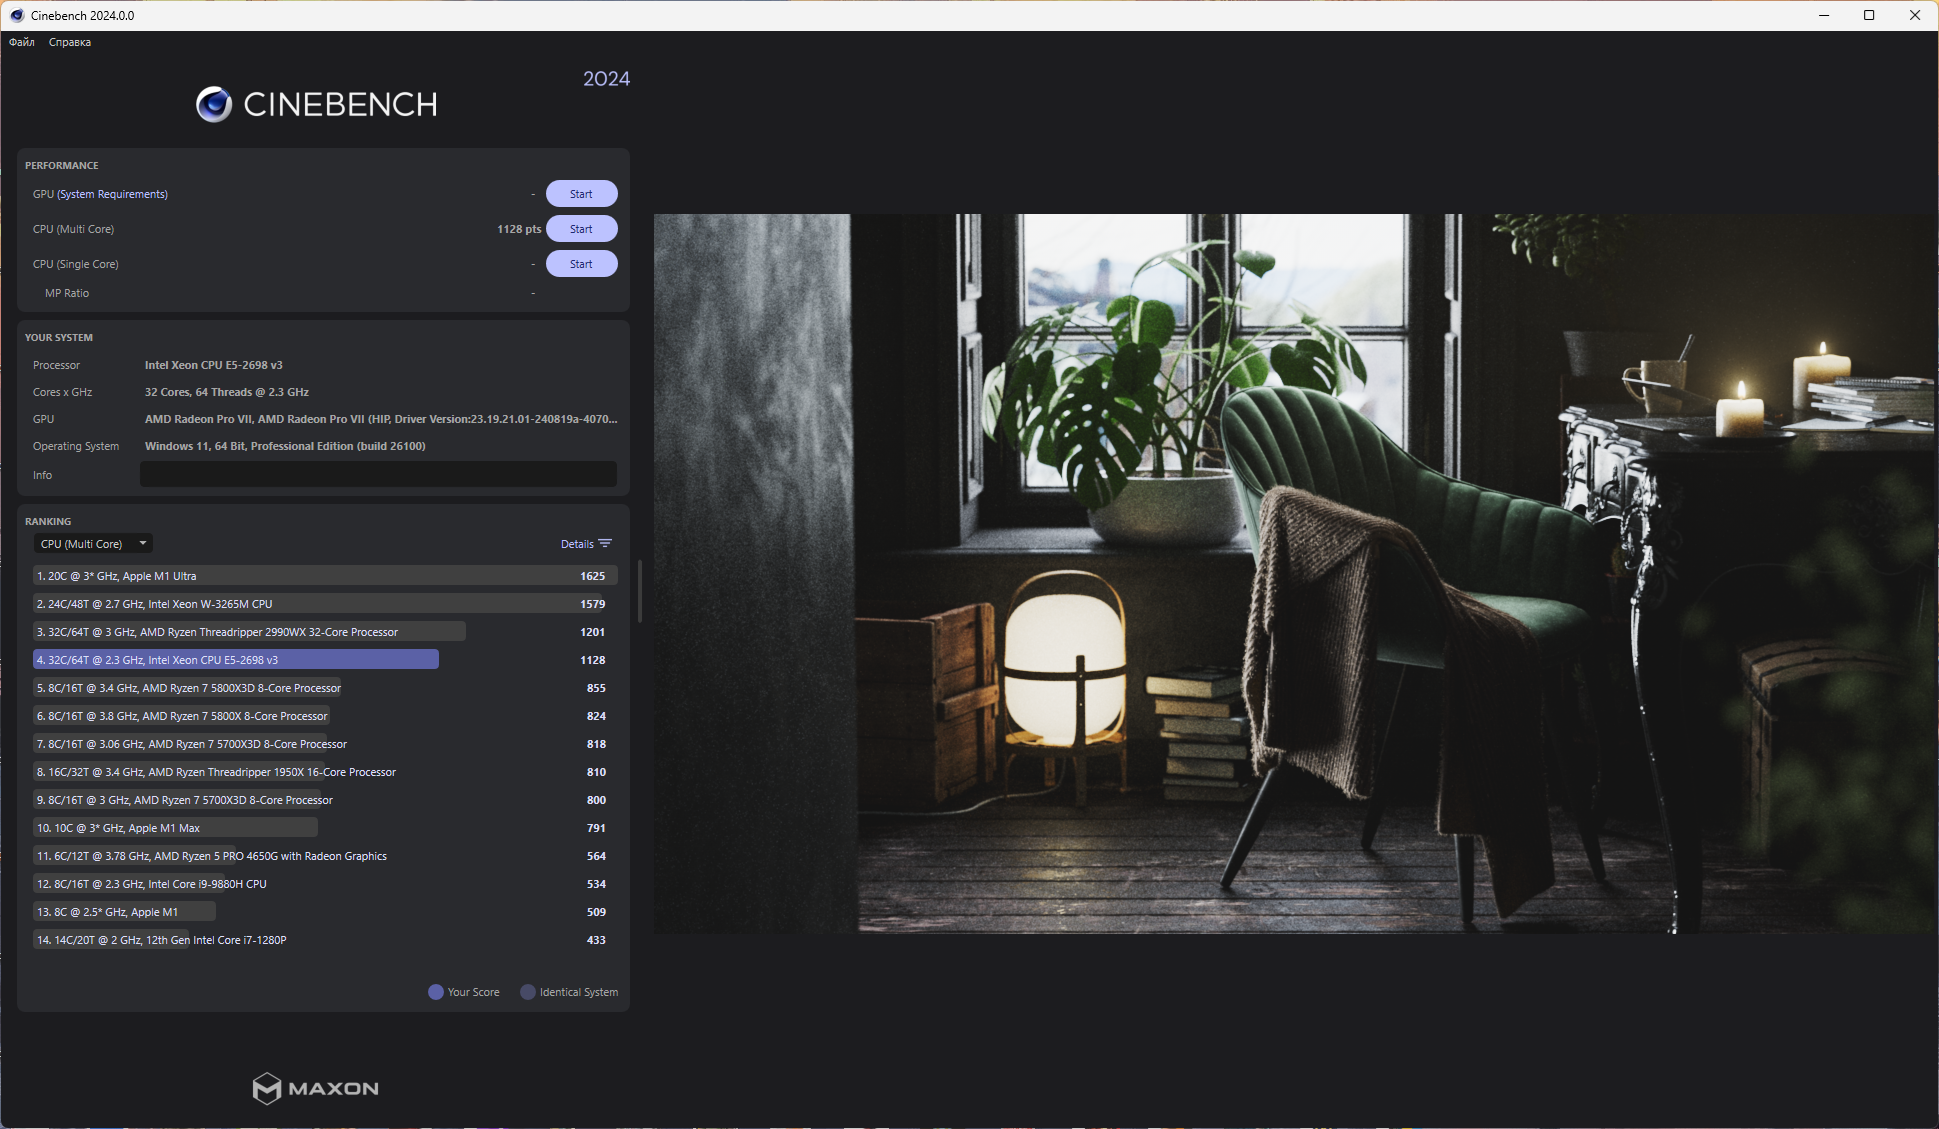Select Apple M1 Max ranking row
Image resolution: width=1939 pixels, height=1129 pixels.
[325, 828]
